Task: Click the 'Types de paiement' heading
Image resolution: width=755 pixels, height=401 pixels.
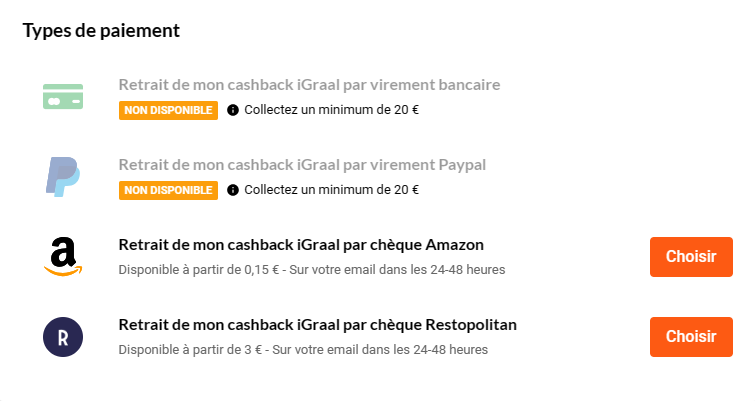Action: coord(101,30)
